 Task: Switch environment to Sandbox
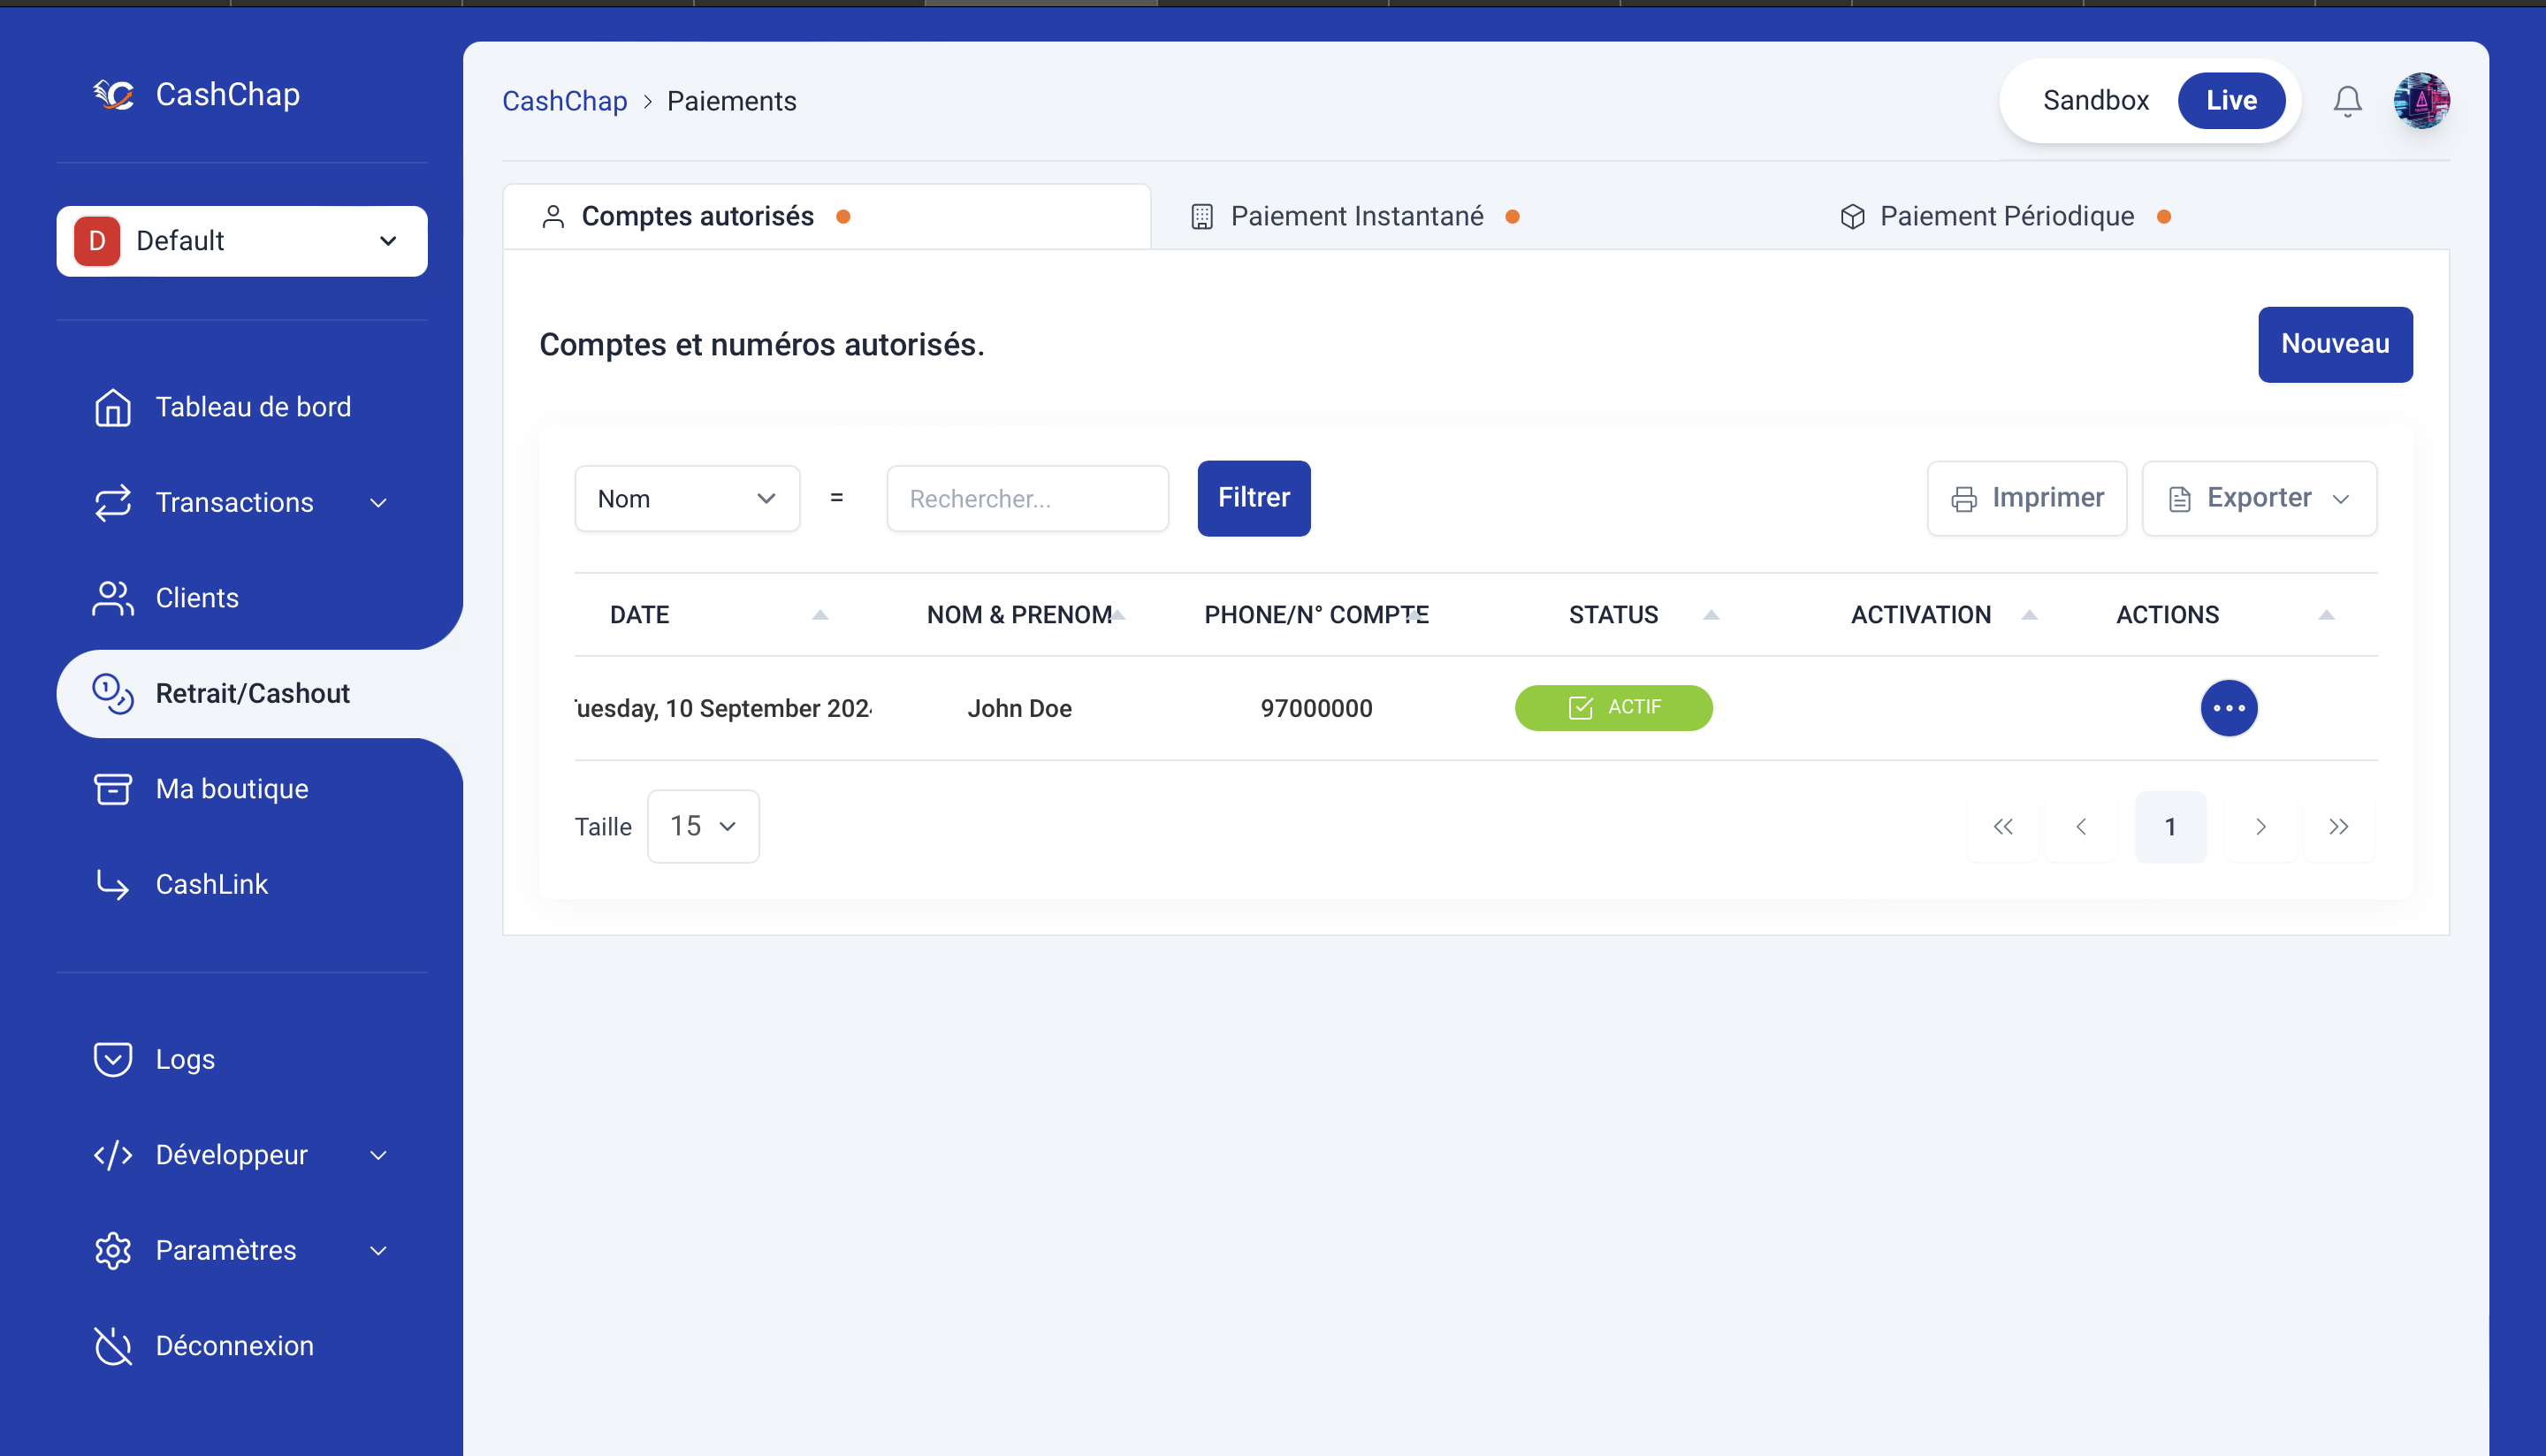[2095, 101]
